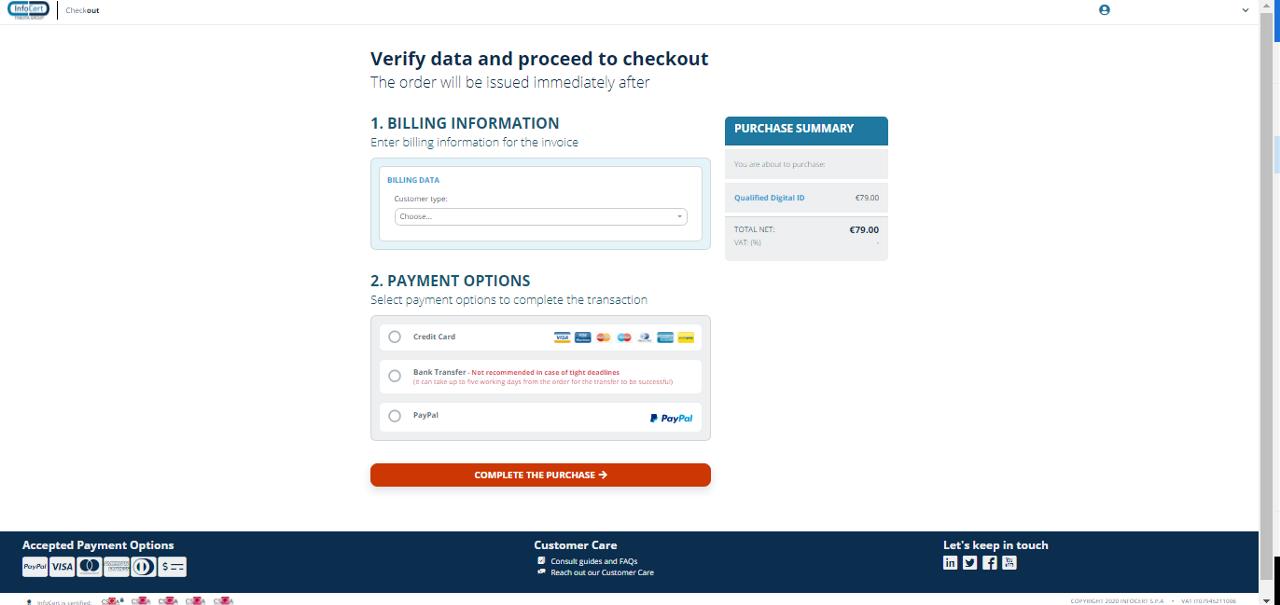1280x605 pixels.
Task: Click the Twitter icon in the footer
Action: 969,562
